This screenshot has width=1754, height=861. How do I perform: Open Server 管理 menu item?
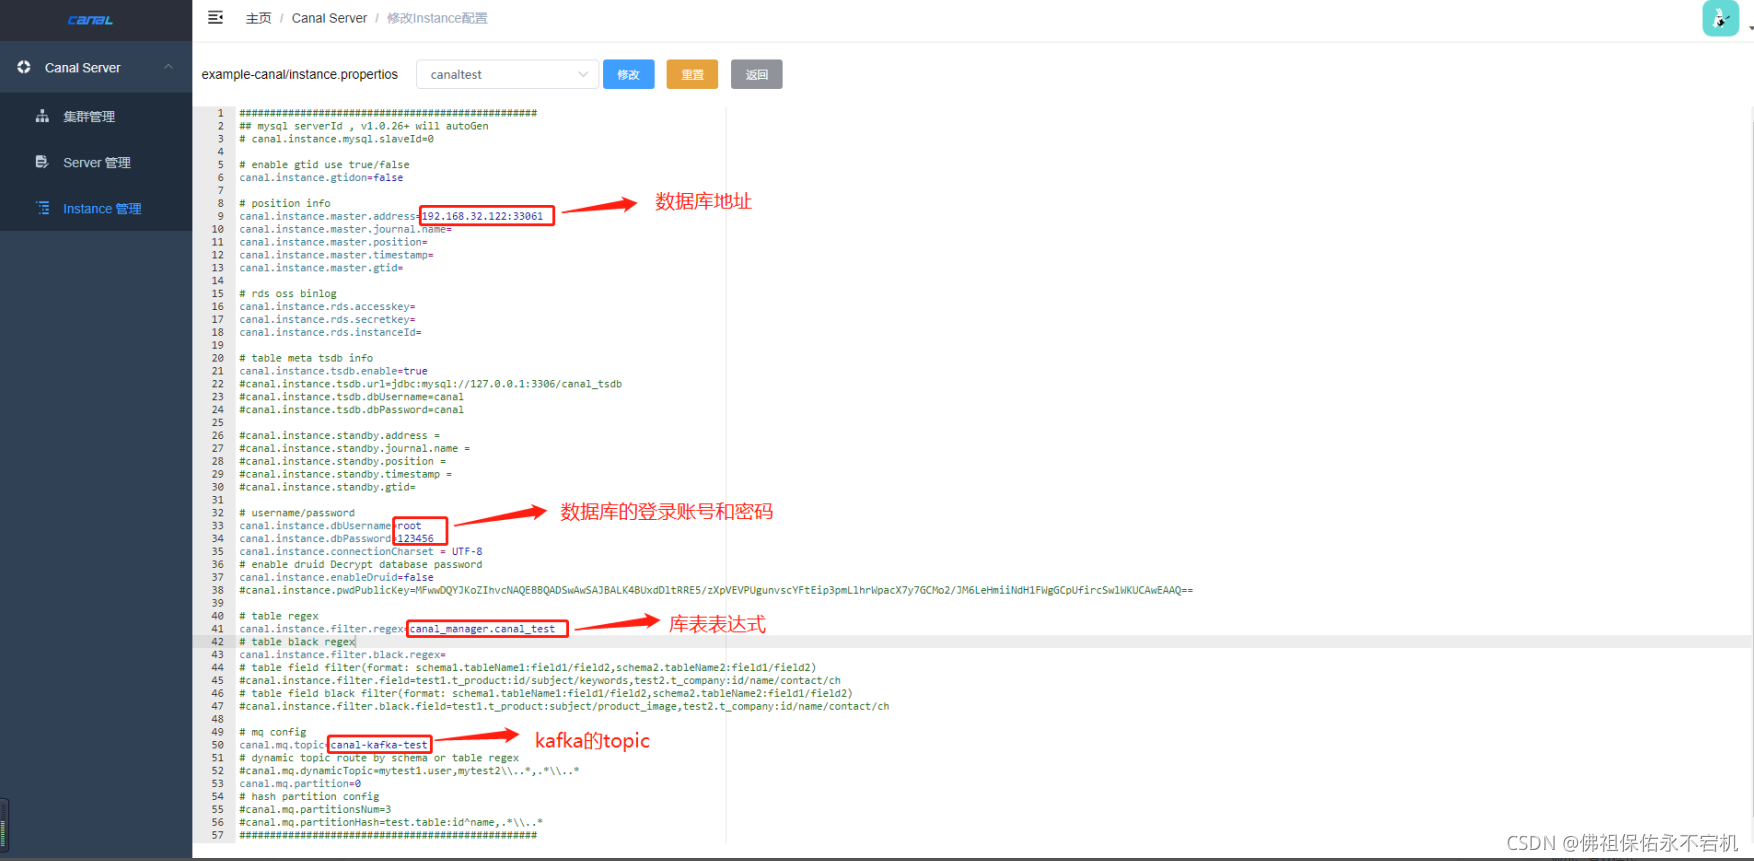click(97, 162)
